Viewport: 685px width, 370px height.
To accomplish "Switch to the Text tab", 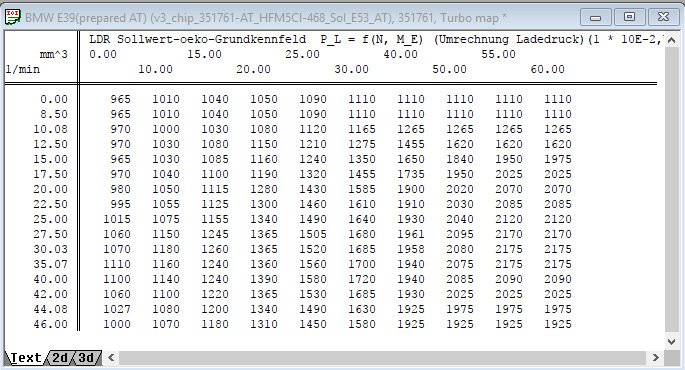I will [x=25, y=358].
